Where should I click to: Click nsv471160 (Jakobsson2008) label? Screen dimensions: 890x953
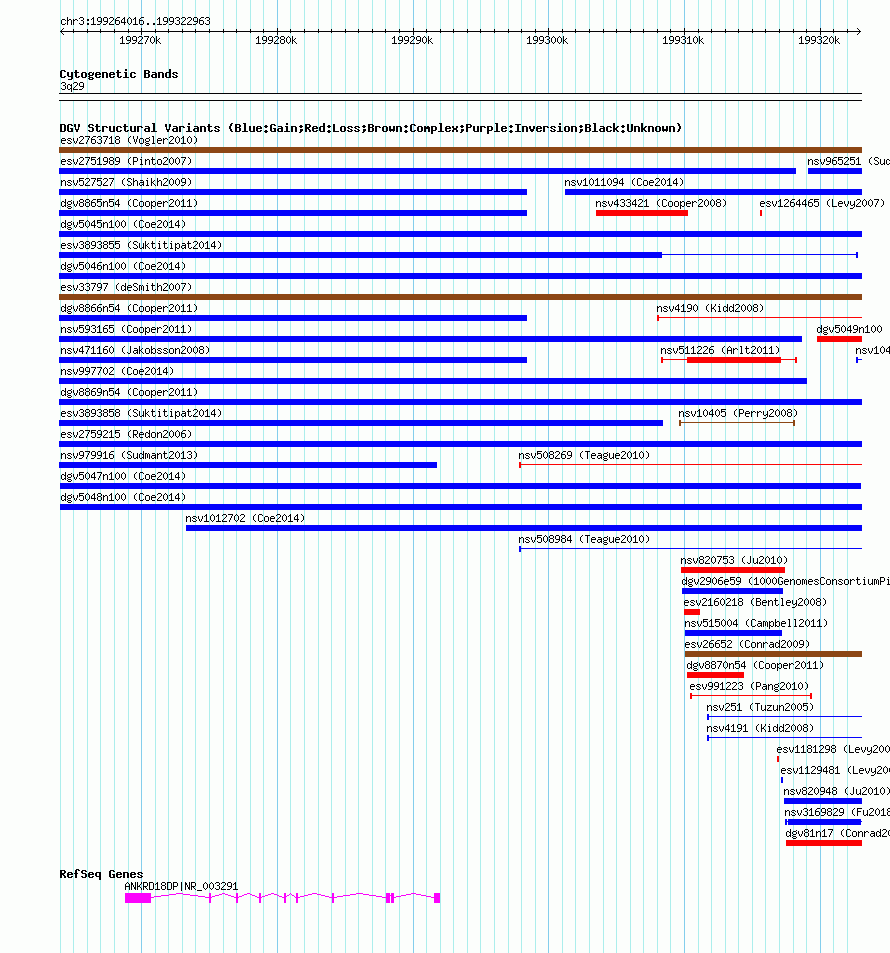coord(135,350)
